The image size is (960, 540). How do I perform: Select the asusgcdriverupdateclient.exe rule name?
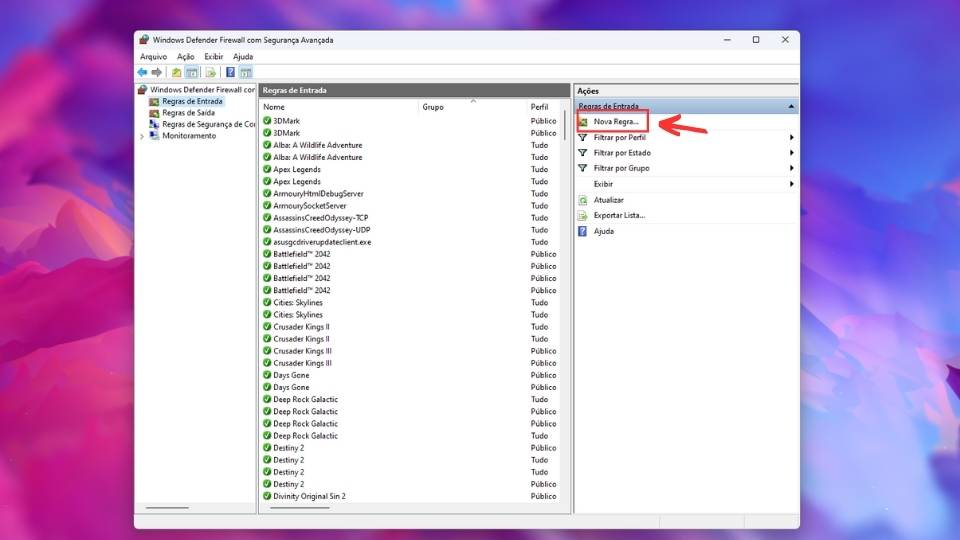point(322,242)
